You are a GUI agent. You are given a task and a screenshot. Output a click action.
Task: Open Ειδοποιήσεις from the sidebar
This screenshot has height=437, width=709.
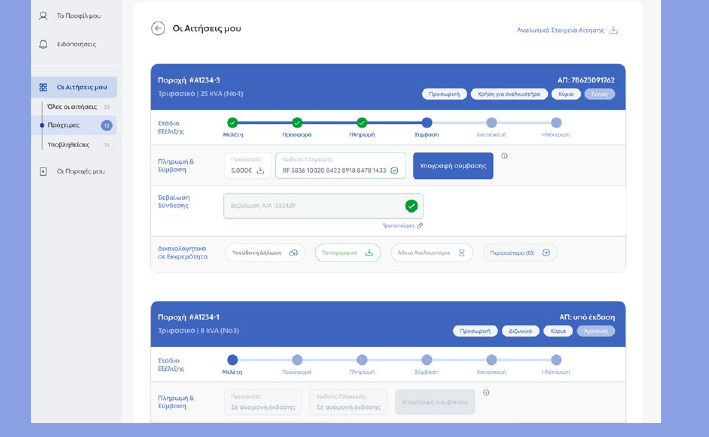tap(75, 44)
